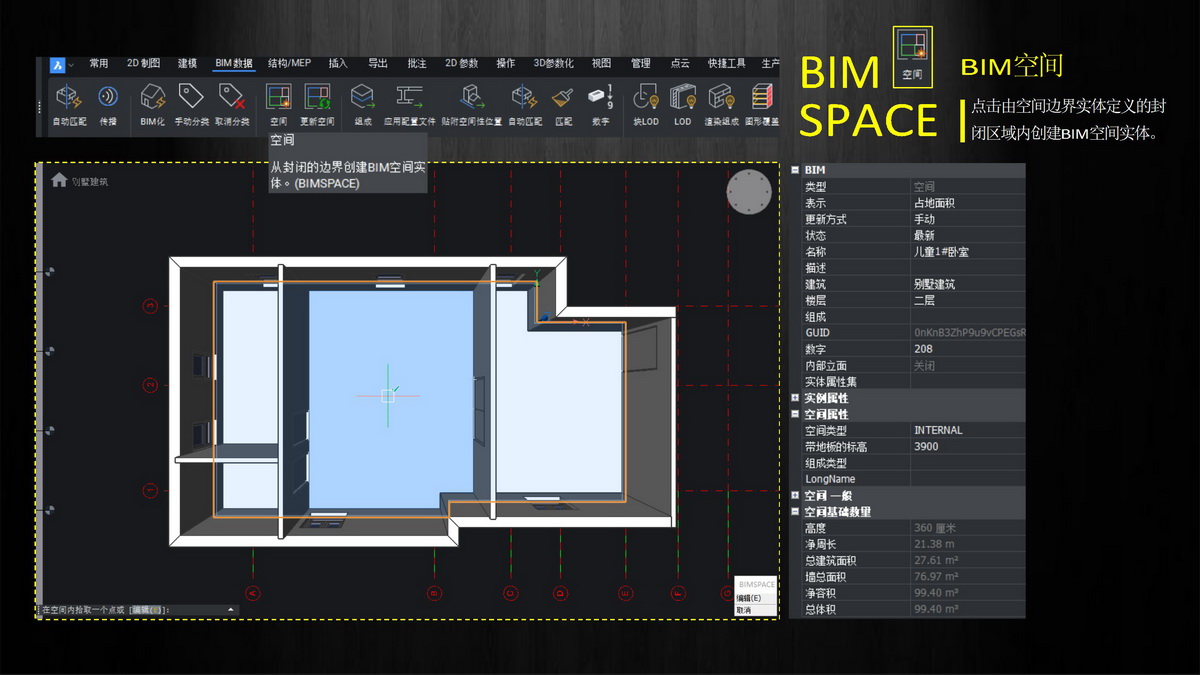Click the BIM空间 icon in the slide title

click(x=912, y=58)
